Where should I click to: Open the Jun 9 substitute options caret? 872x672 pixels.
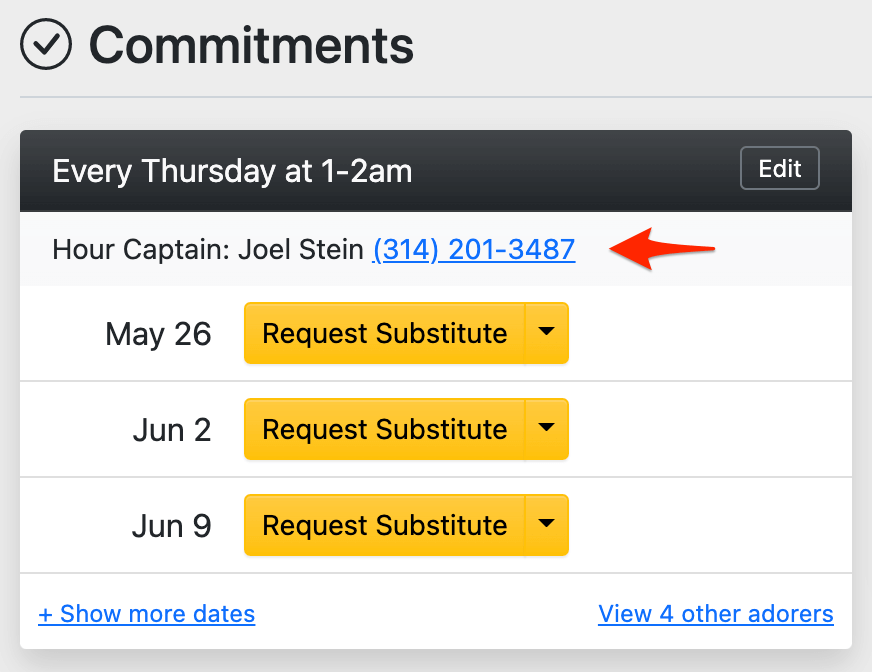[x=546, y=525]
